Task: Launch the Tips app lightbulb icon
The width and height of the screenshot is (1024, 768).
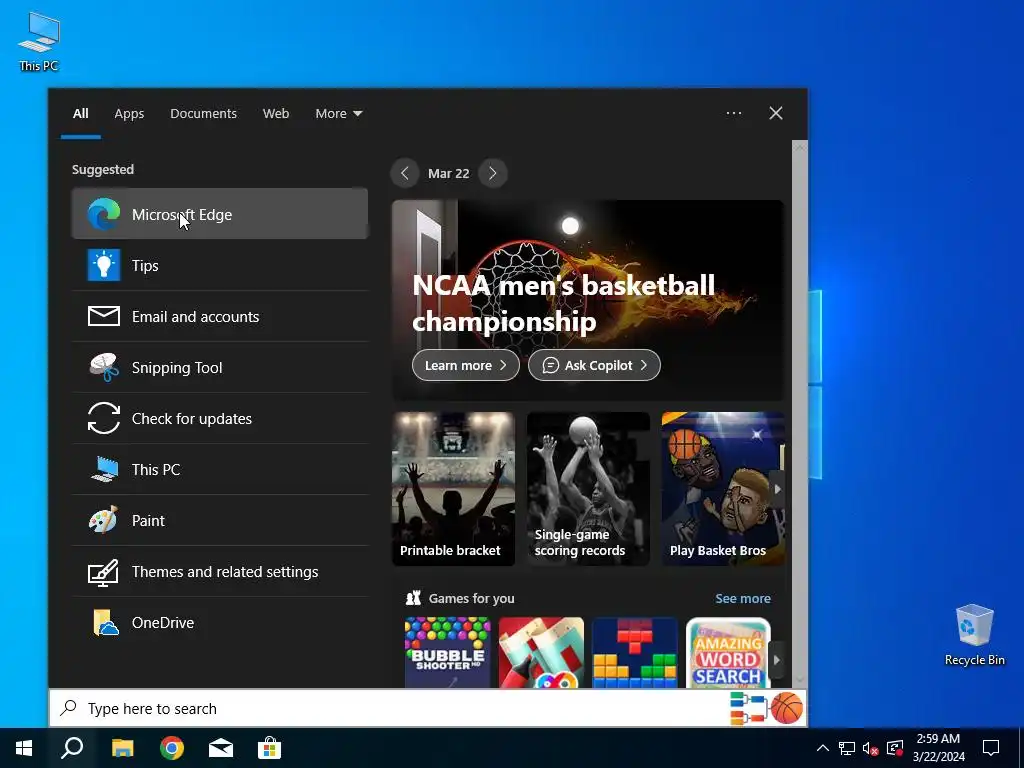Action: (x=104, y=265)
